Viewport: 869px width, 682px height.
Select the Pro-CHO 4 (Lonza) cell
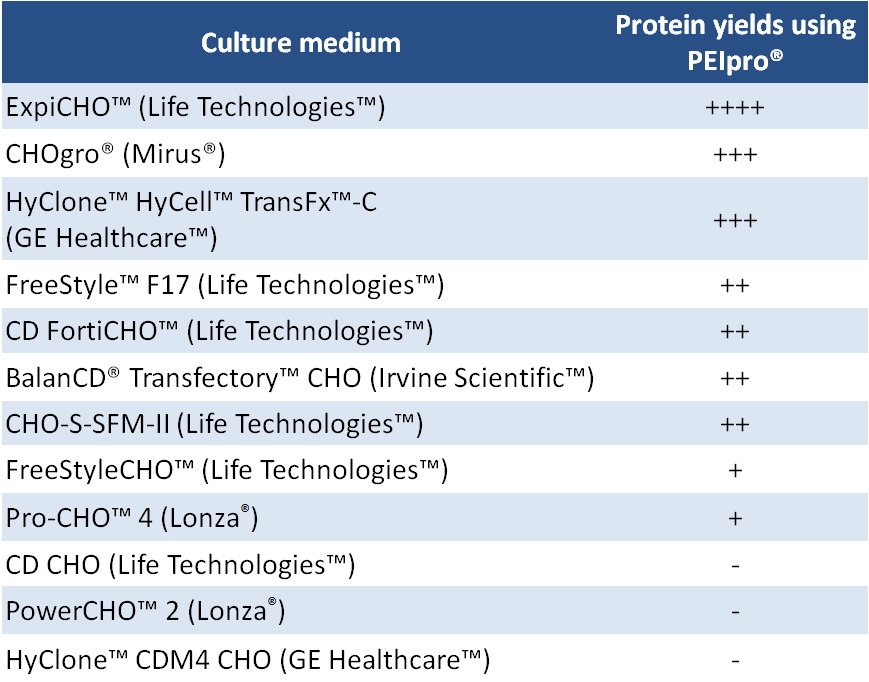click(x=133, y=518)
